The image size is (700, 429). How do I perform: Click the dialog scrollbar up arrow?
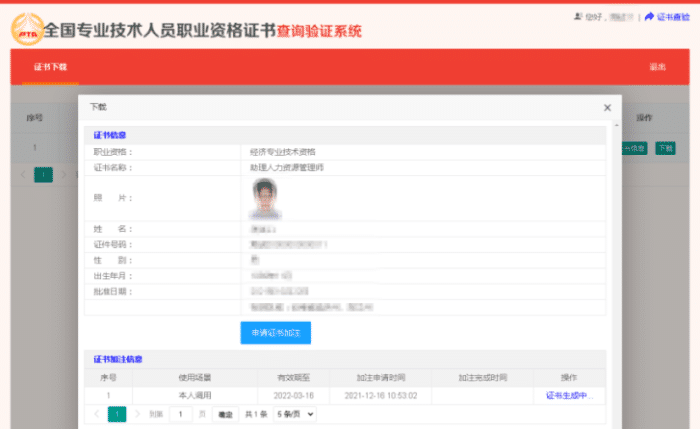[617, 125]
